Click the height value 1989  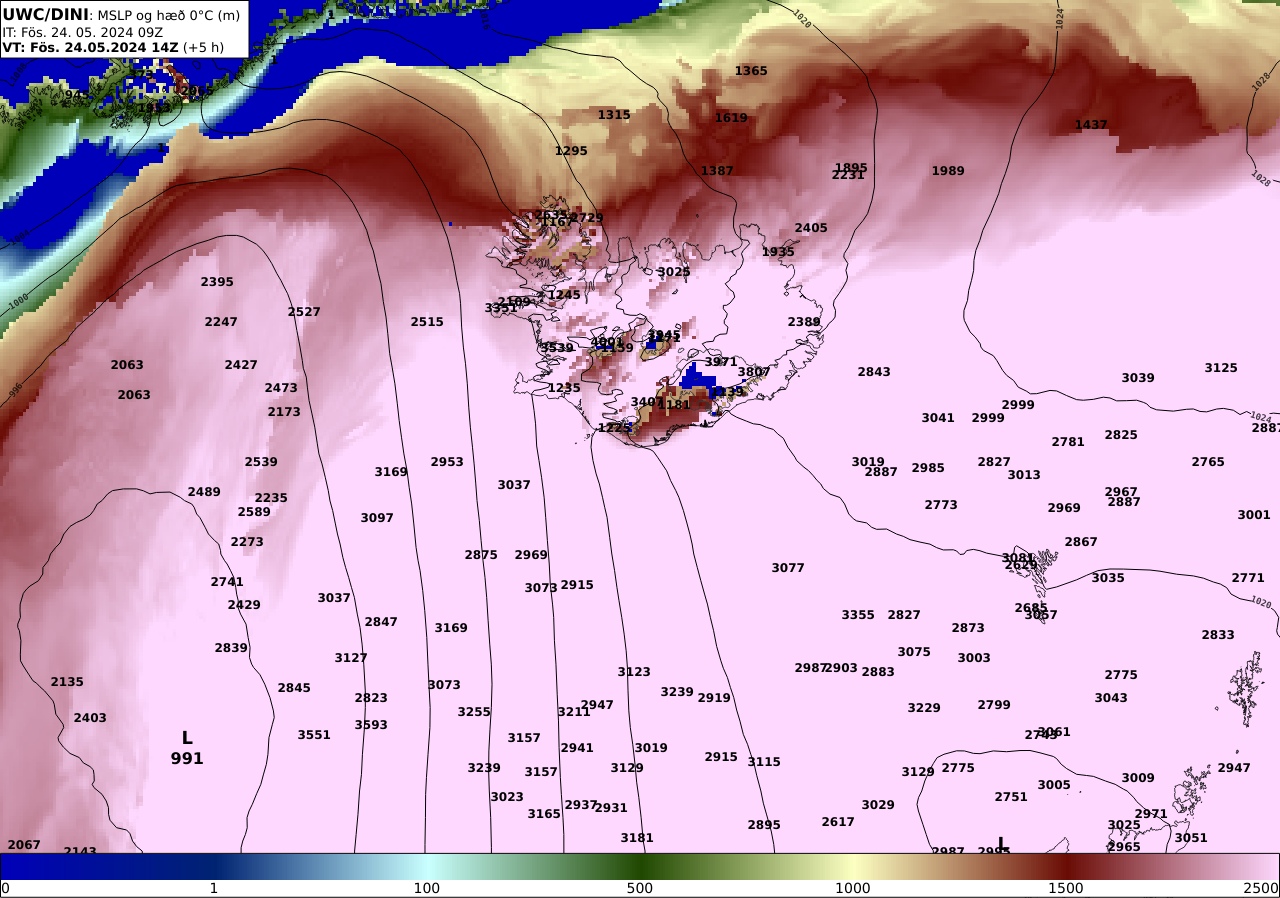[x=948, y=171]
